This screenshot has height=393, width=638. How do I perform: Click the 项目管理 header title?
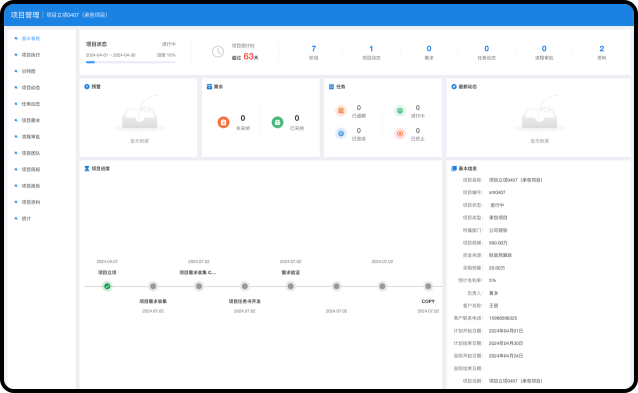[25, 15]
